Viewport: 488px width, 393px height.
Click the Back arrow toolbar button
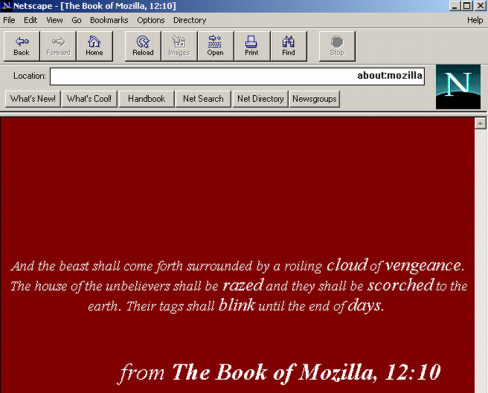point(22,46)
